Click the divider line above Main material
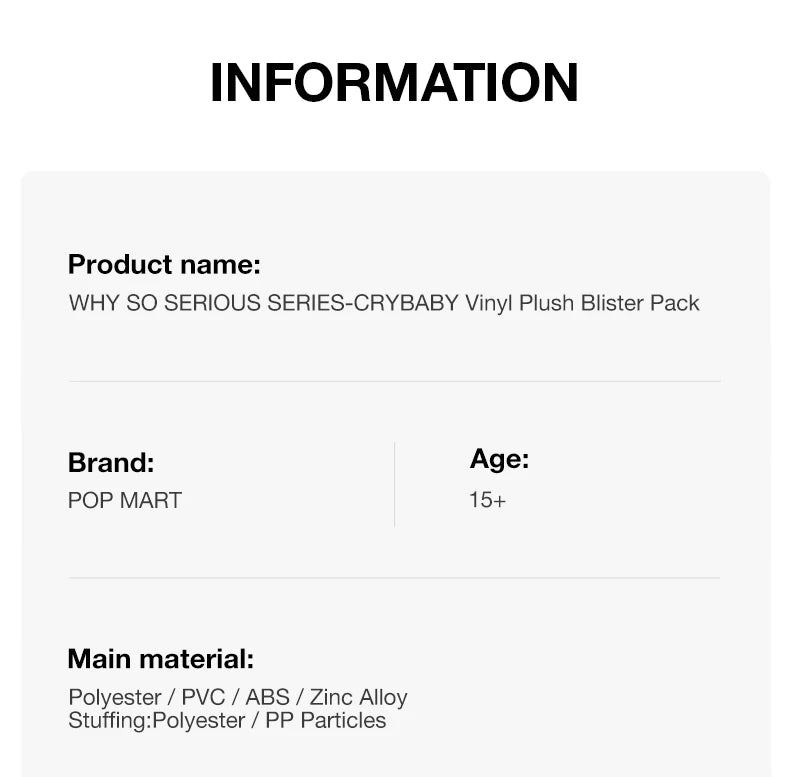The height and width of the screenshot is (777, 790). coord(394,577)
